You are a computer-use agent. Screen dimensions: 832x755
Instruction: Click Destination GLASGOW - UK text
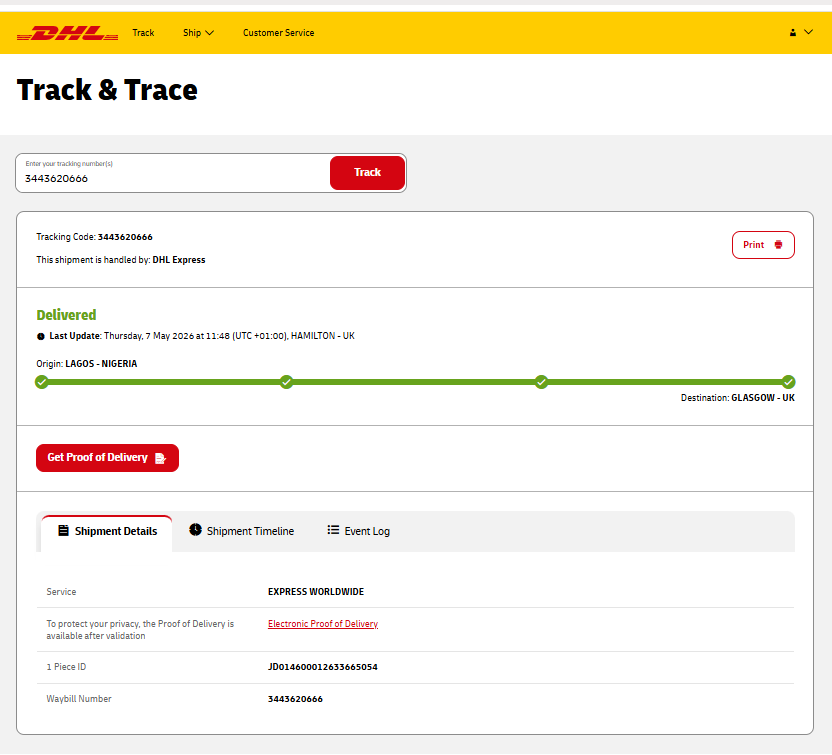click(738, 398)
